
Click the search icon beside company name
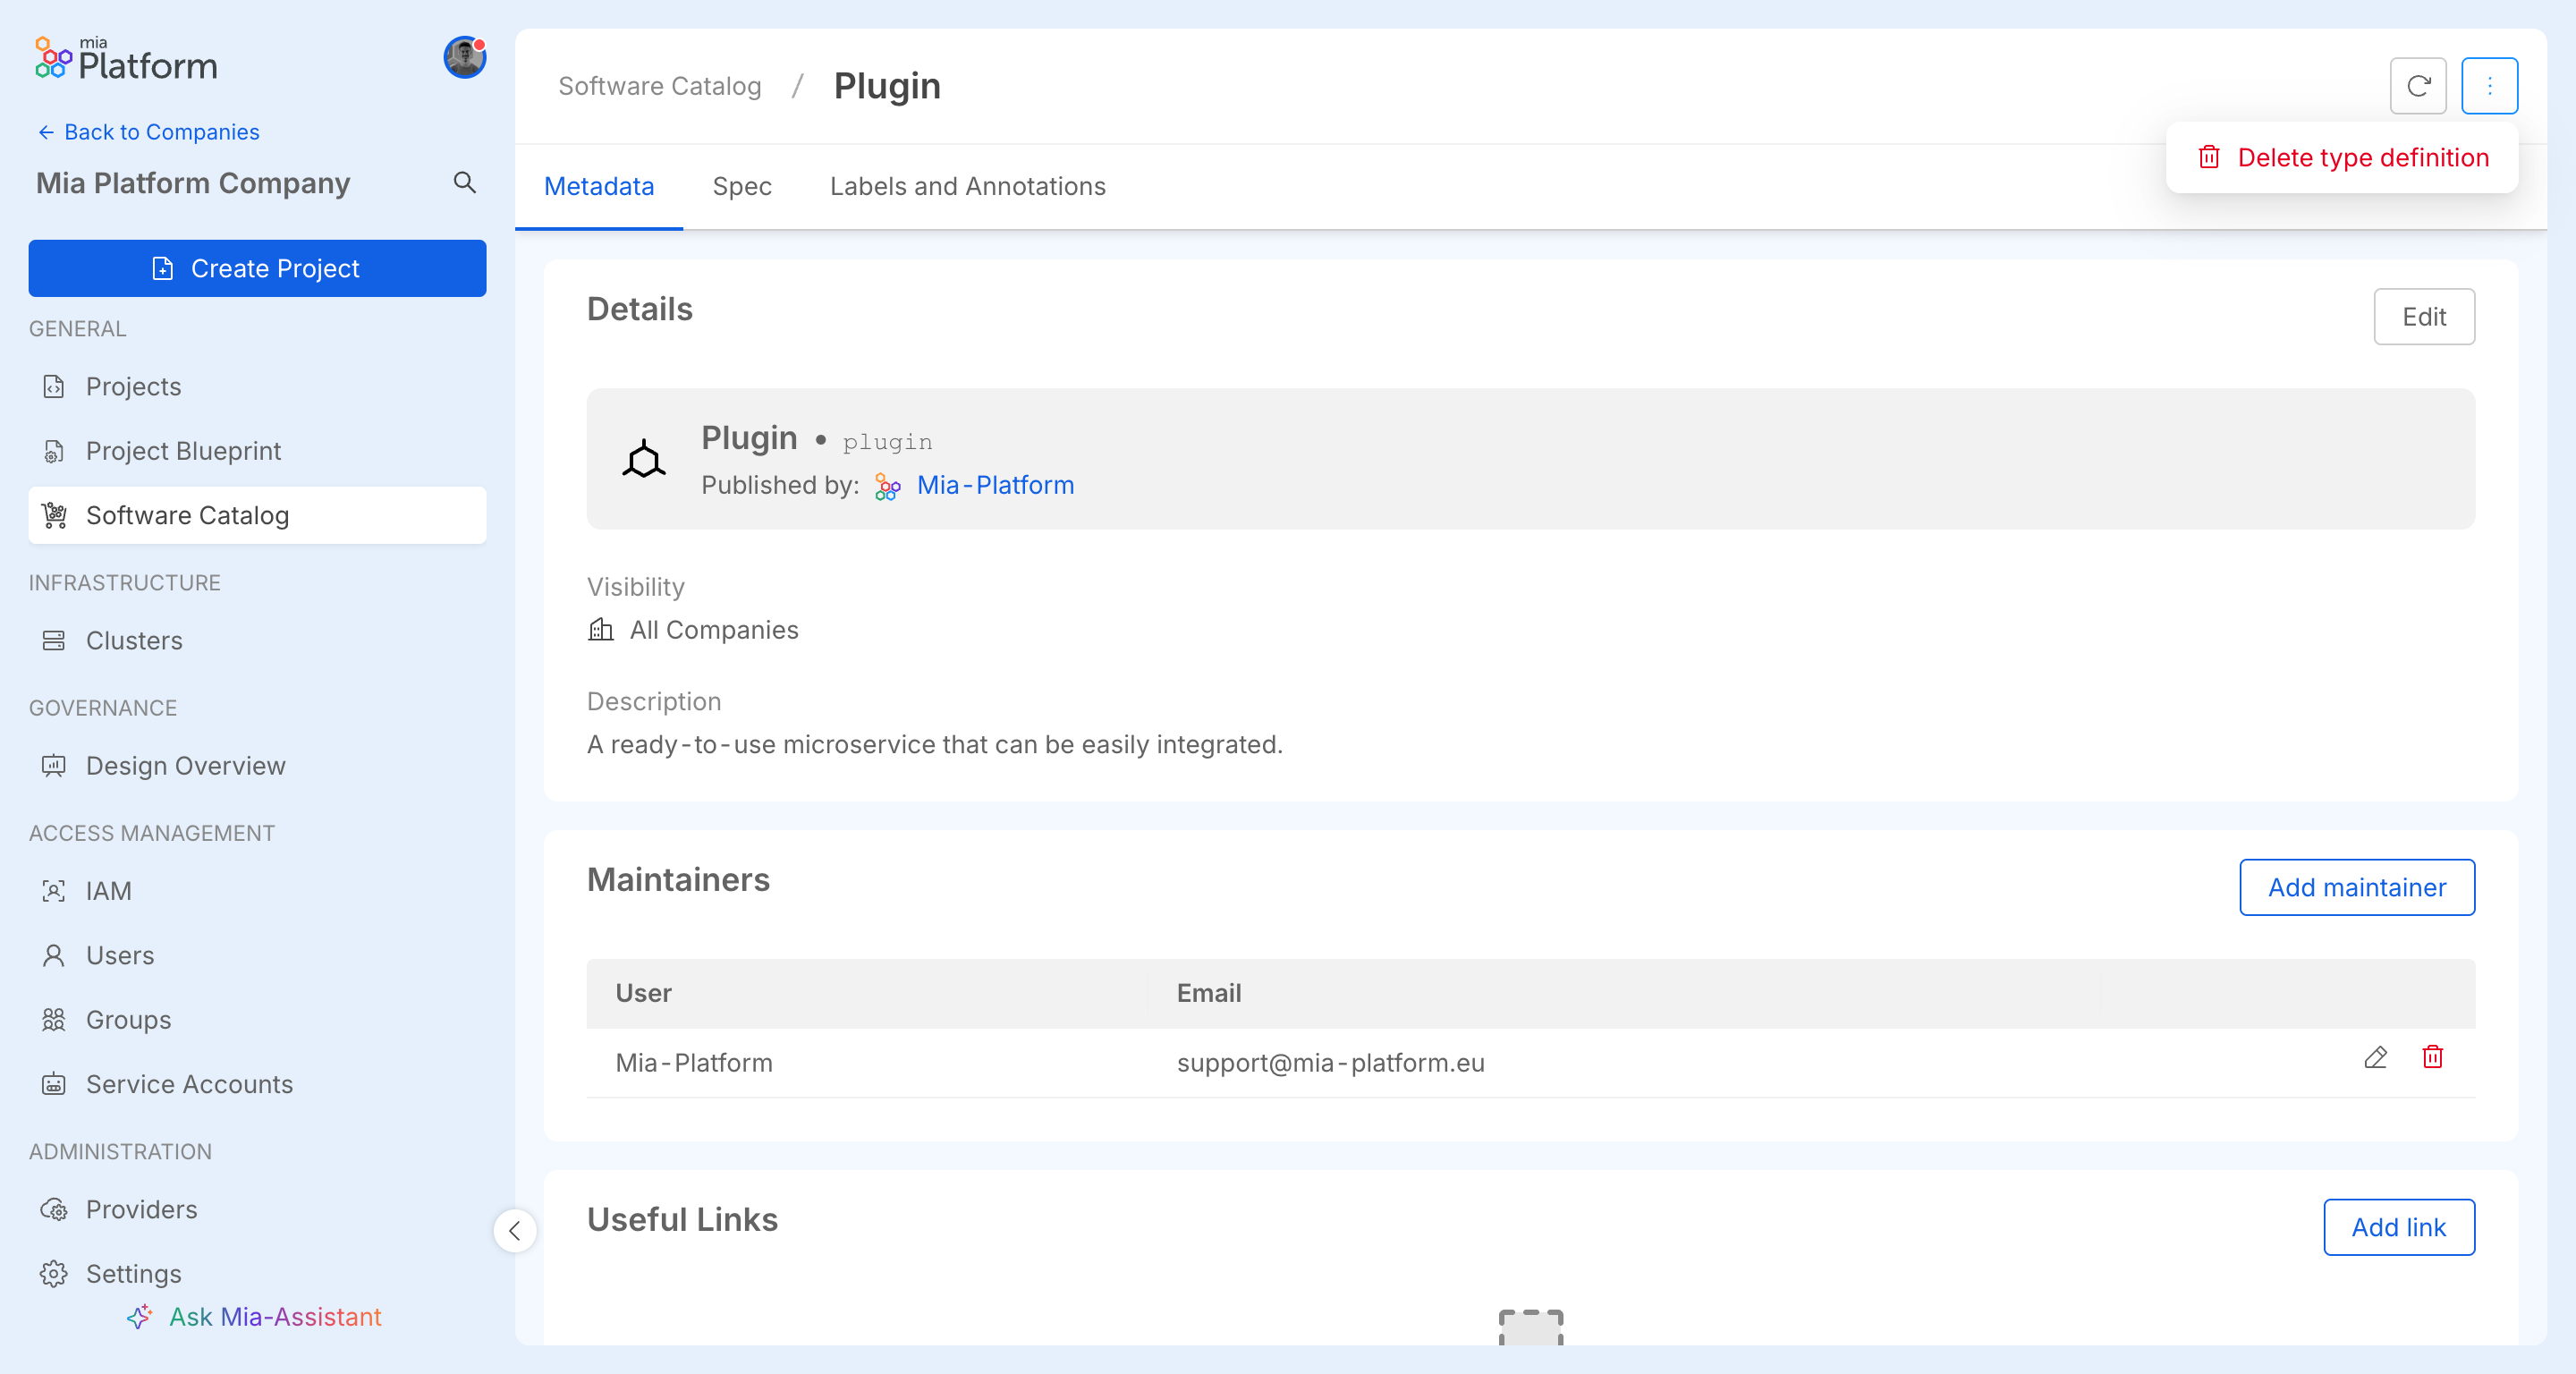[x=464, y=182]
